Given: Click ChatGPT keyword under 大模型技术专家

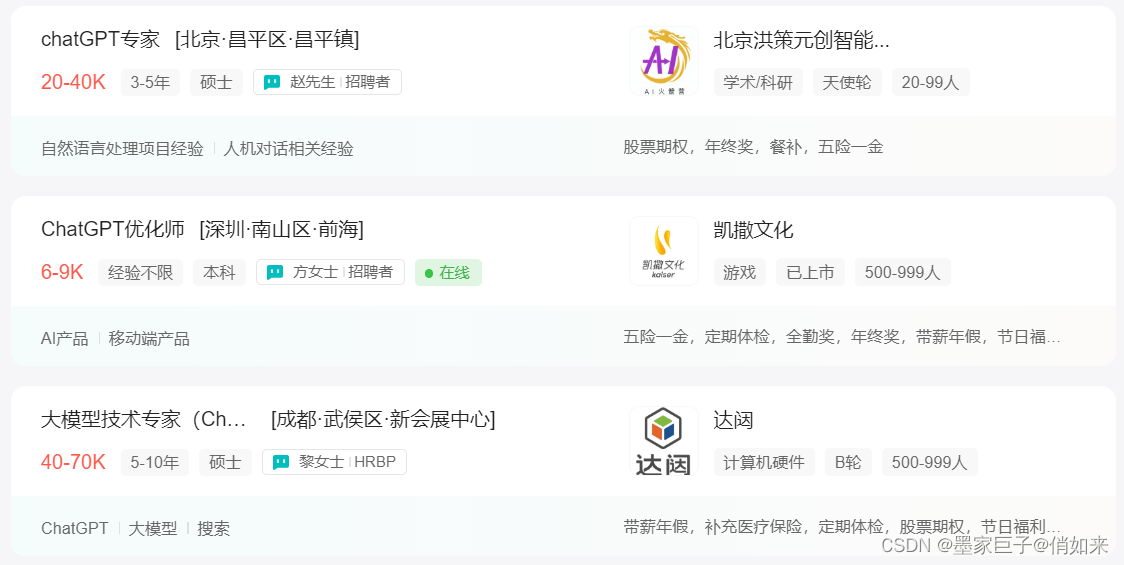Looking at the screenshot, I should pos(75,528).
